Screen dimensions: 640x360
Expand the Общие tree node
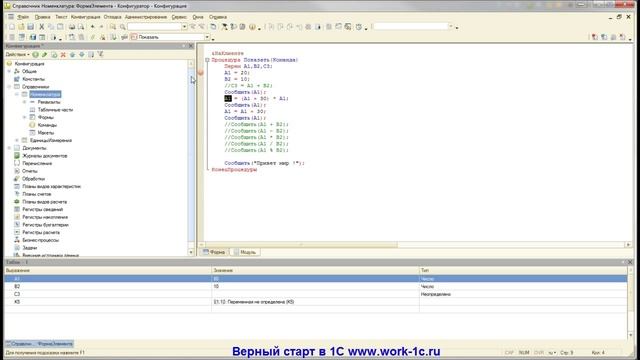(x=9, y=71)
